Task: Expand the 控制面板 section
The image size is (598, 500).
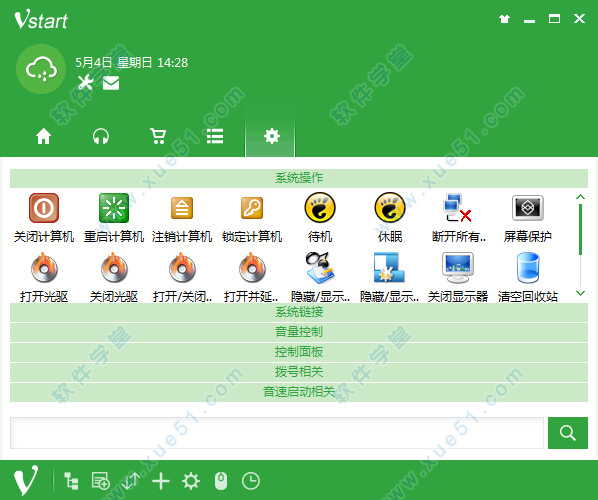Action: pos(299,352)
